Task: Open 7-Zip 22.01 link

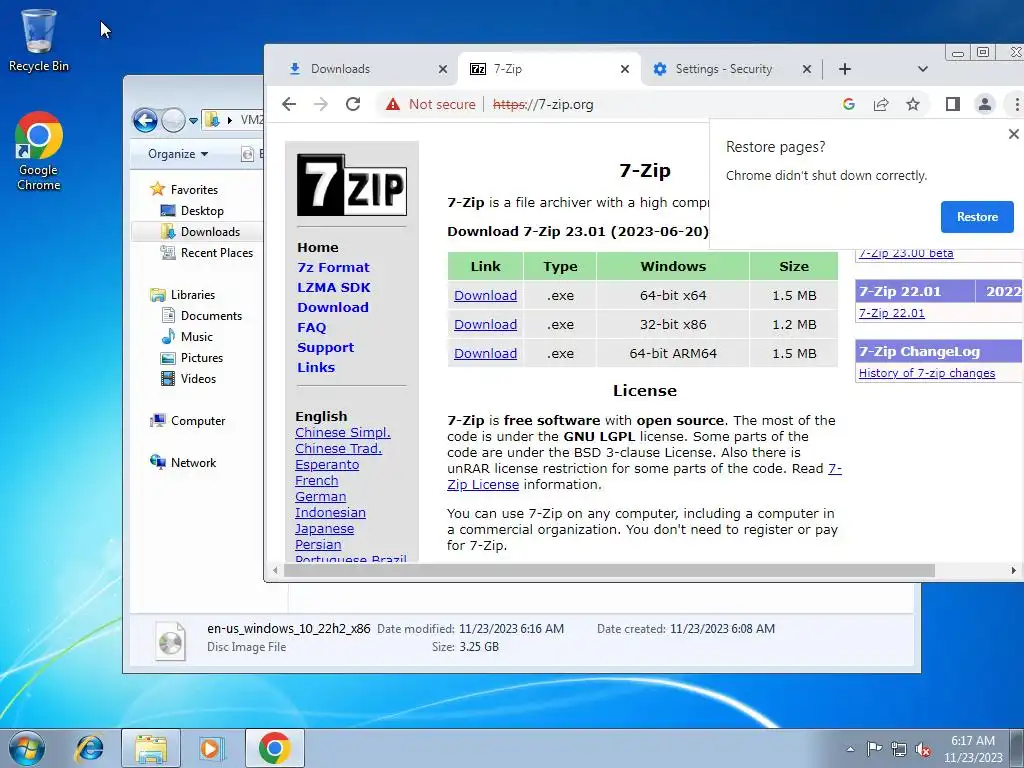Action: (891, 313)
